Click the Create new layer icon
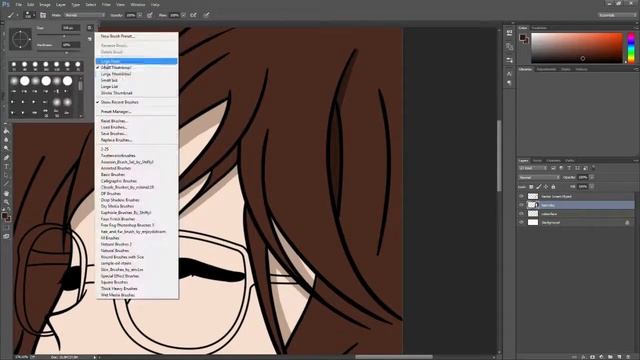The height and width of the screenshot is (360, 640). click(x=619, y=357)
